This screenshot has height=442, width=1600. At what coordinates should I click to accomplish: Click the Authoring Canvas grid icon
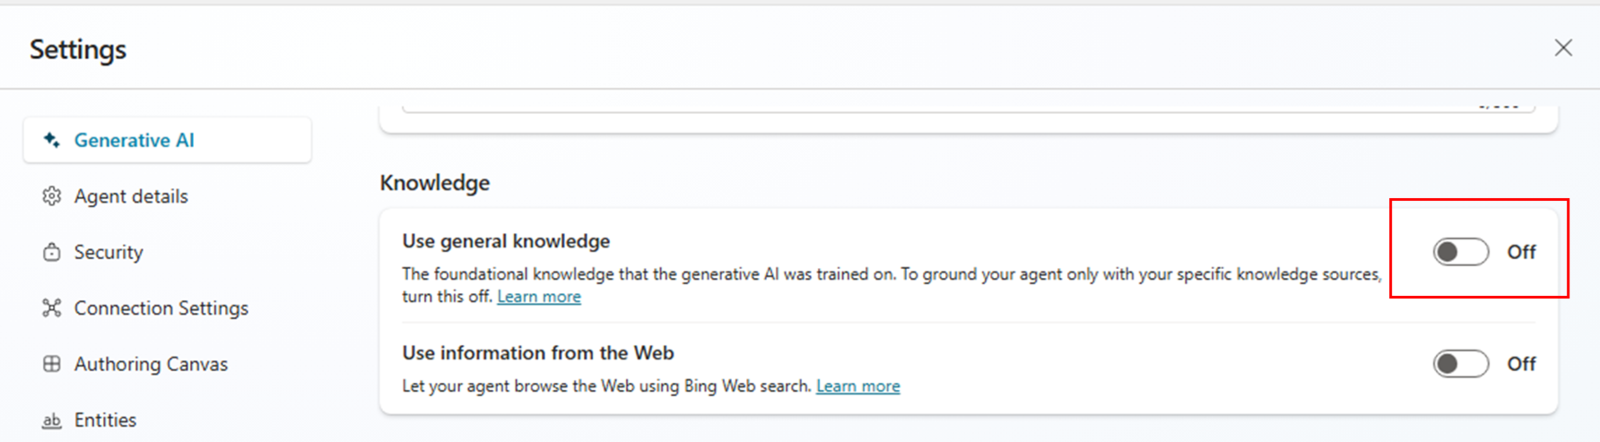tap(52, 364)
